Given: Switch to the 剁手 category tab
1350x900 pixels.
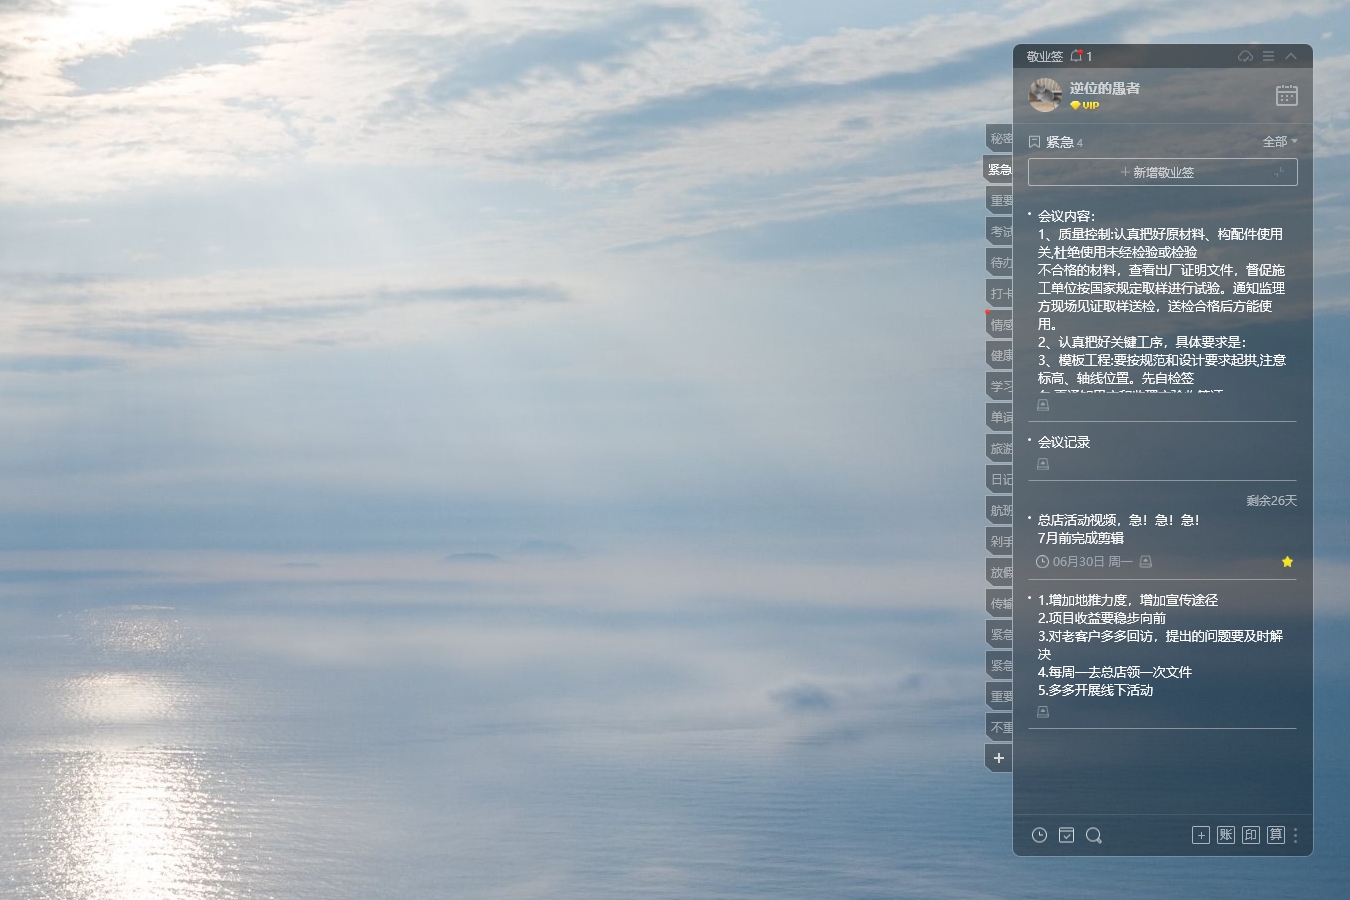Looking at the screenshot, I should (1000, 541).
